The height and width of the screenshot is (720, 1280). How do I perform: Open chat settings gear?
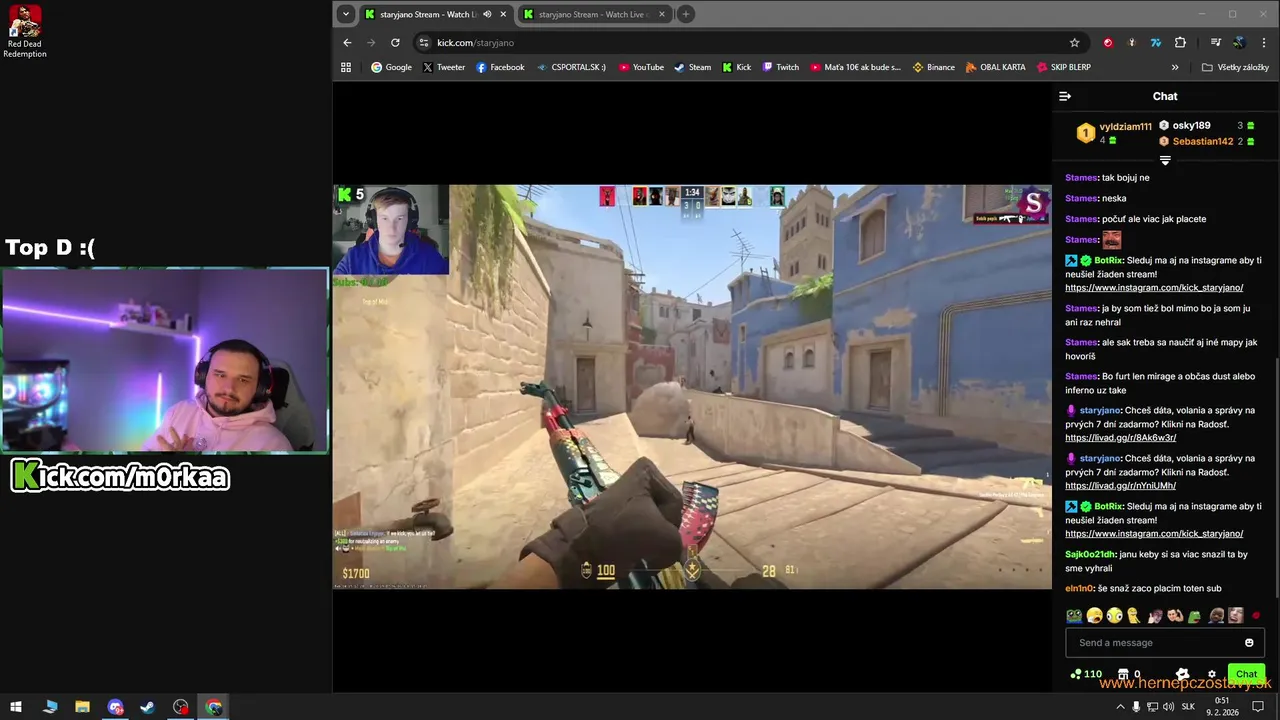pyautogui.click(x=1212, y=674)
